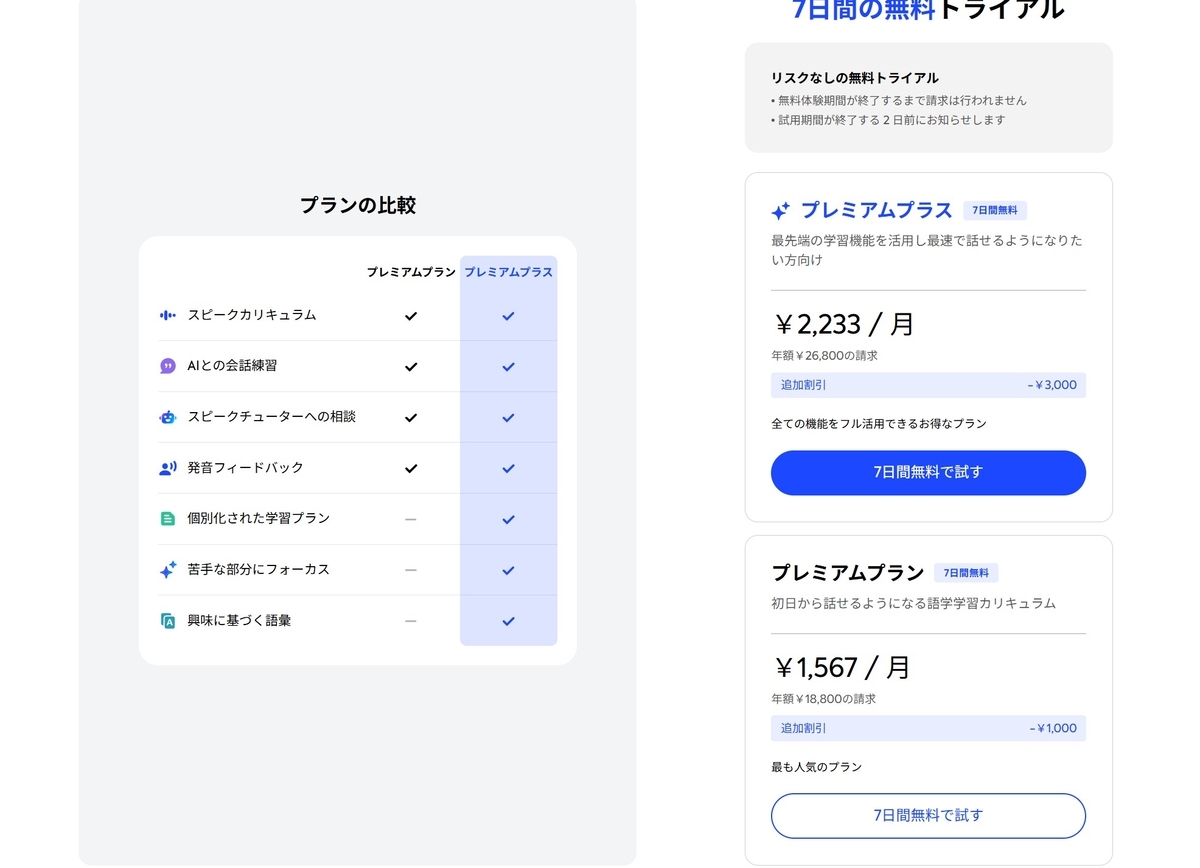This screenshot has height=868, width=1200.
Task: Click the 興味に基づく語彙 vocabulary icon
Action: (x=168, y=621)
